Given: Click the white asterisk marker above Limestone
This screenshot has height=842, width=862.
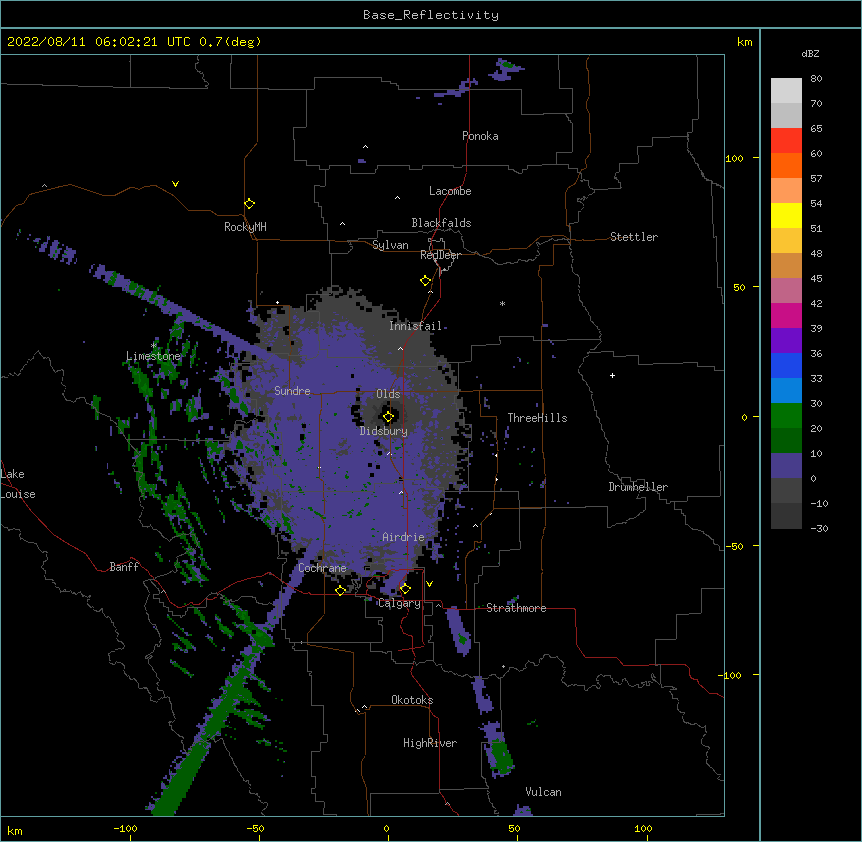Looking at the screenshot, I should 154,345.
